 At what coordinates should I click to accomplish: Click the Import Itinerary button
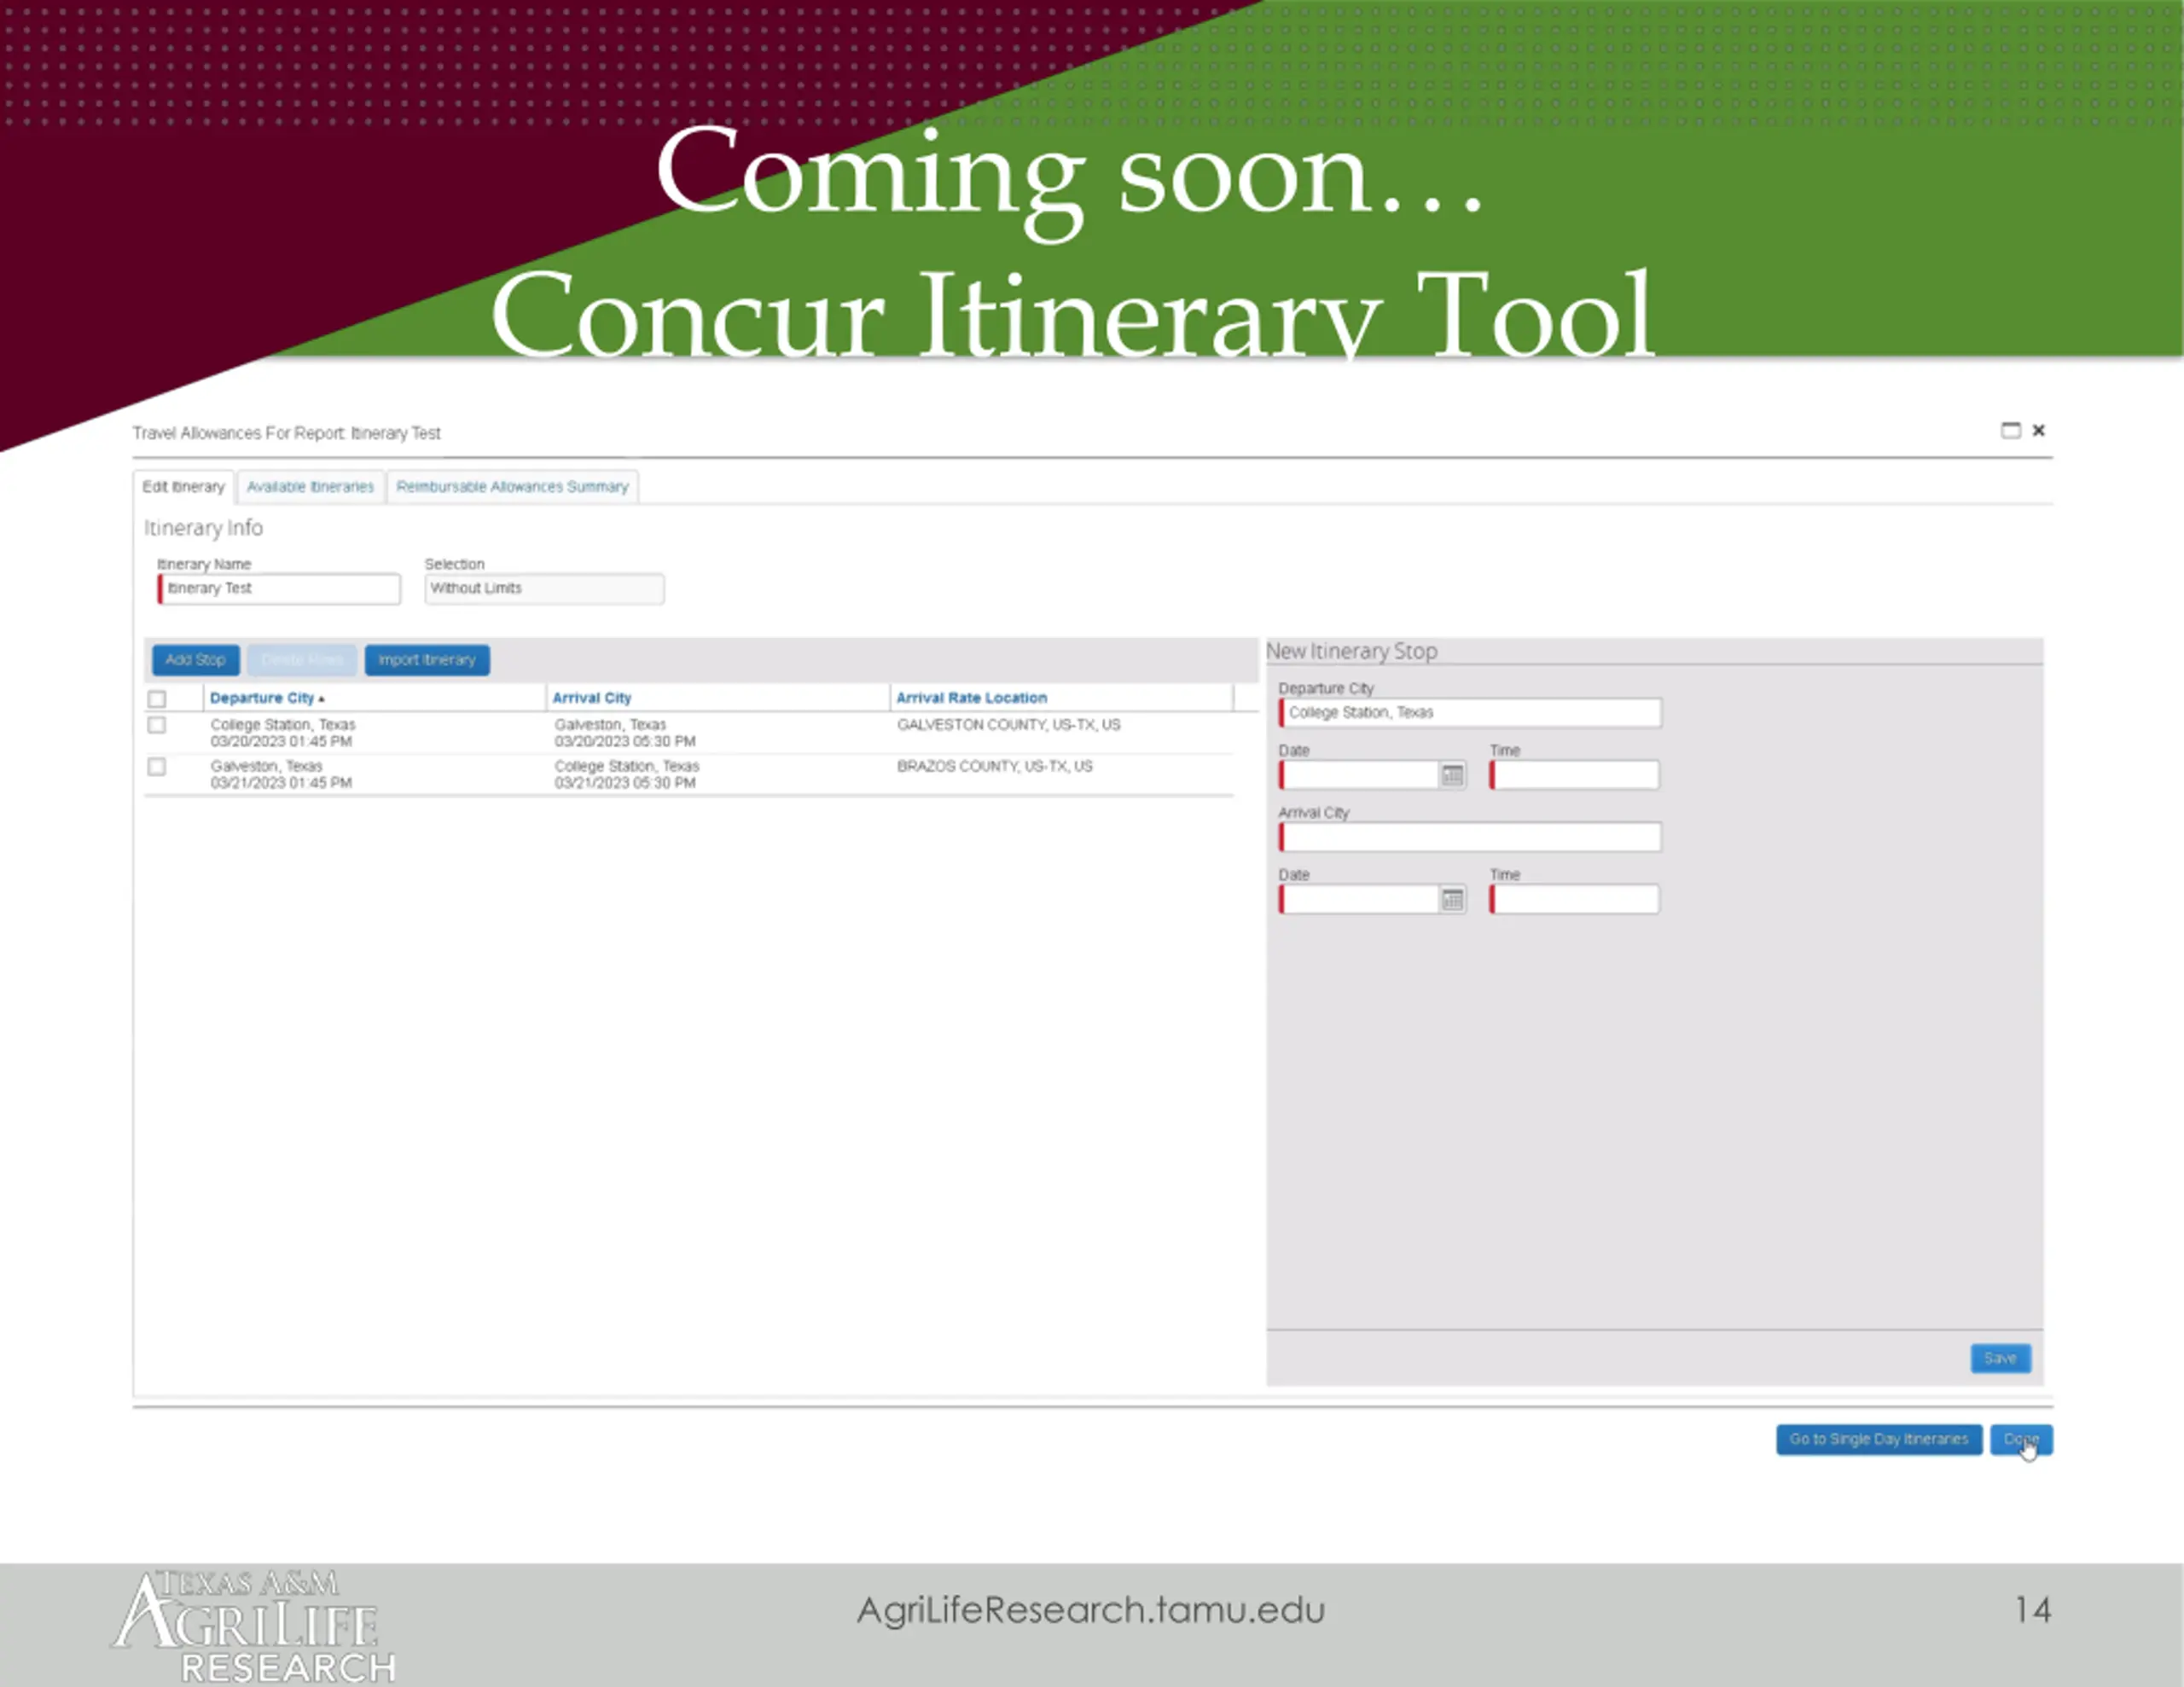(x=427, y=660)
